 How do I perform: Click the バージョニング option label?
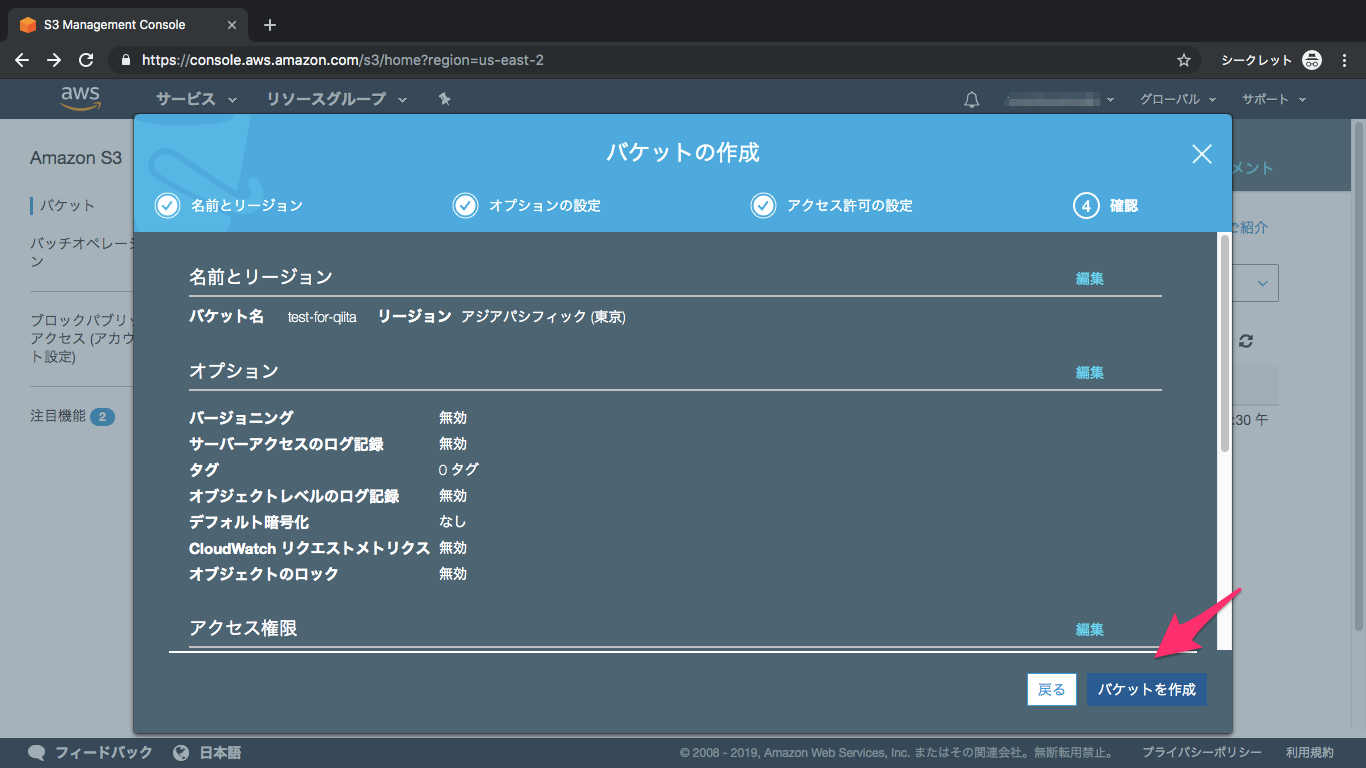[241, 418]
